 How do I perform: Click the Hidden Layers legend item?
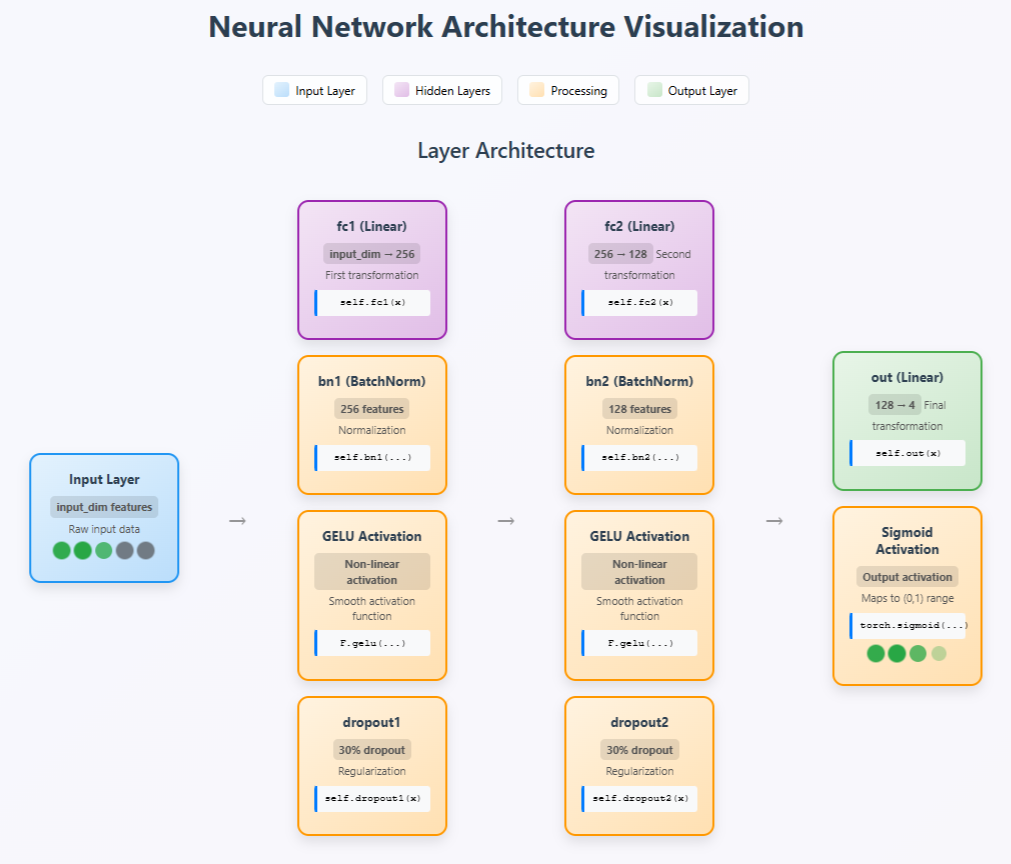tap(442, 90)
